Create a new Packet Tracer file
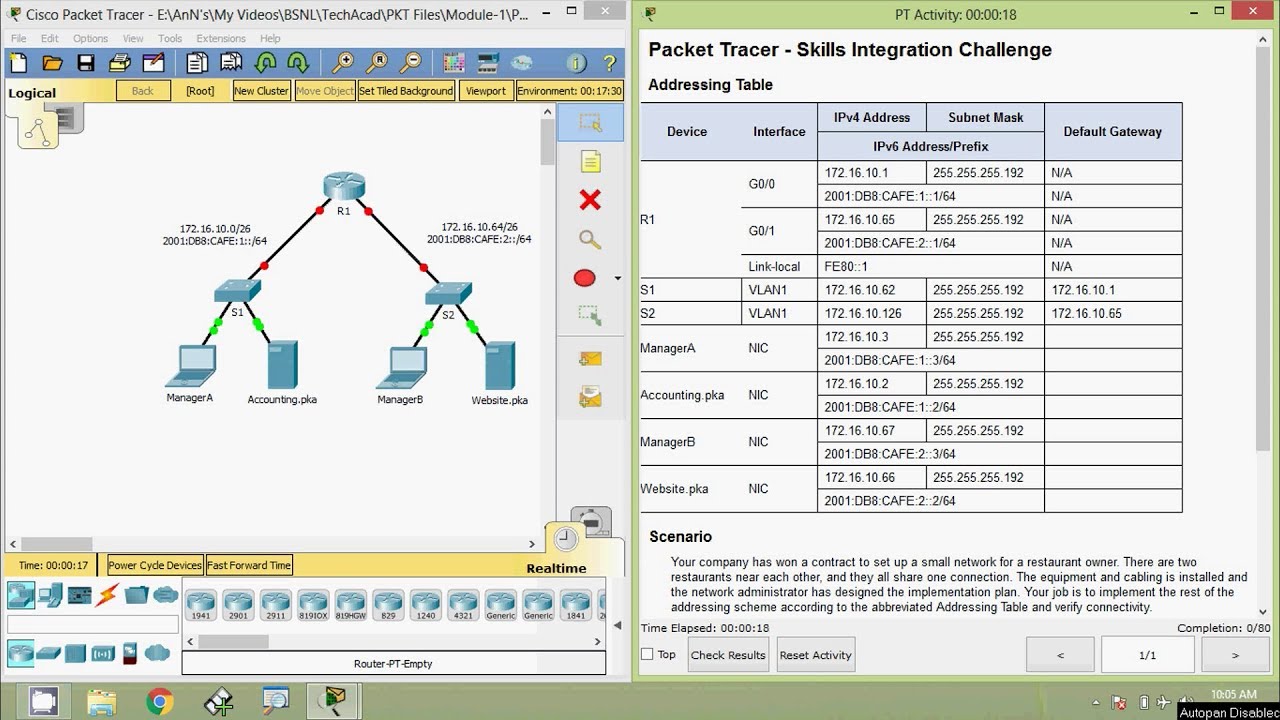Viewport: 1280px width, 720px height. [x=19, y=63]
